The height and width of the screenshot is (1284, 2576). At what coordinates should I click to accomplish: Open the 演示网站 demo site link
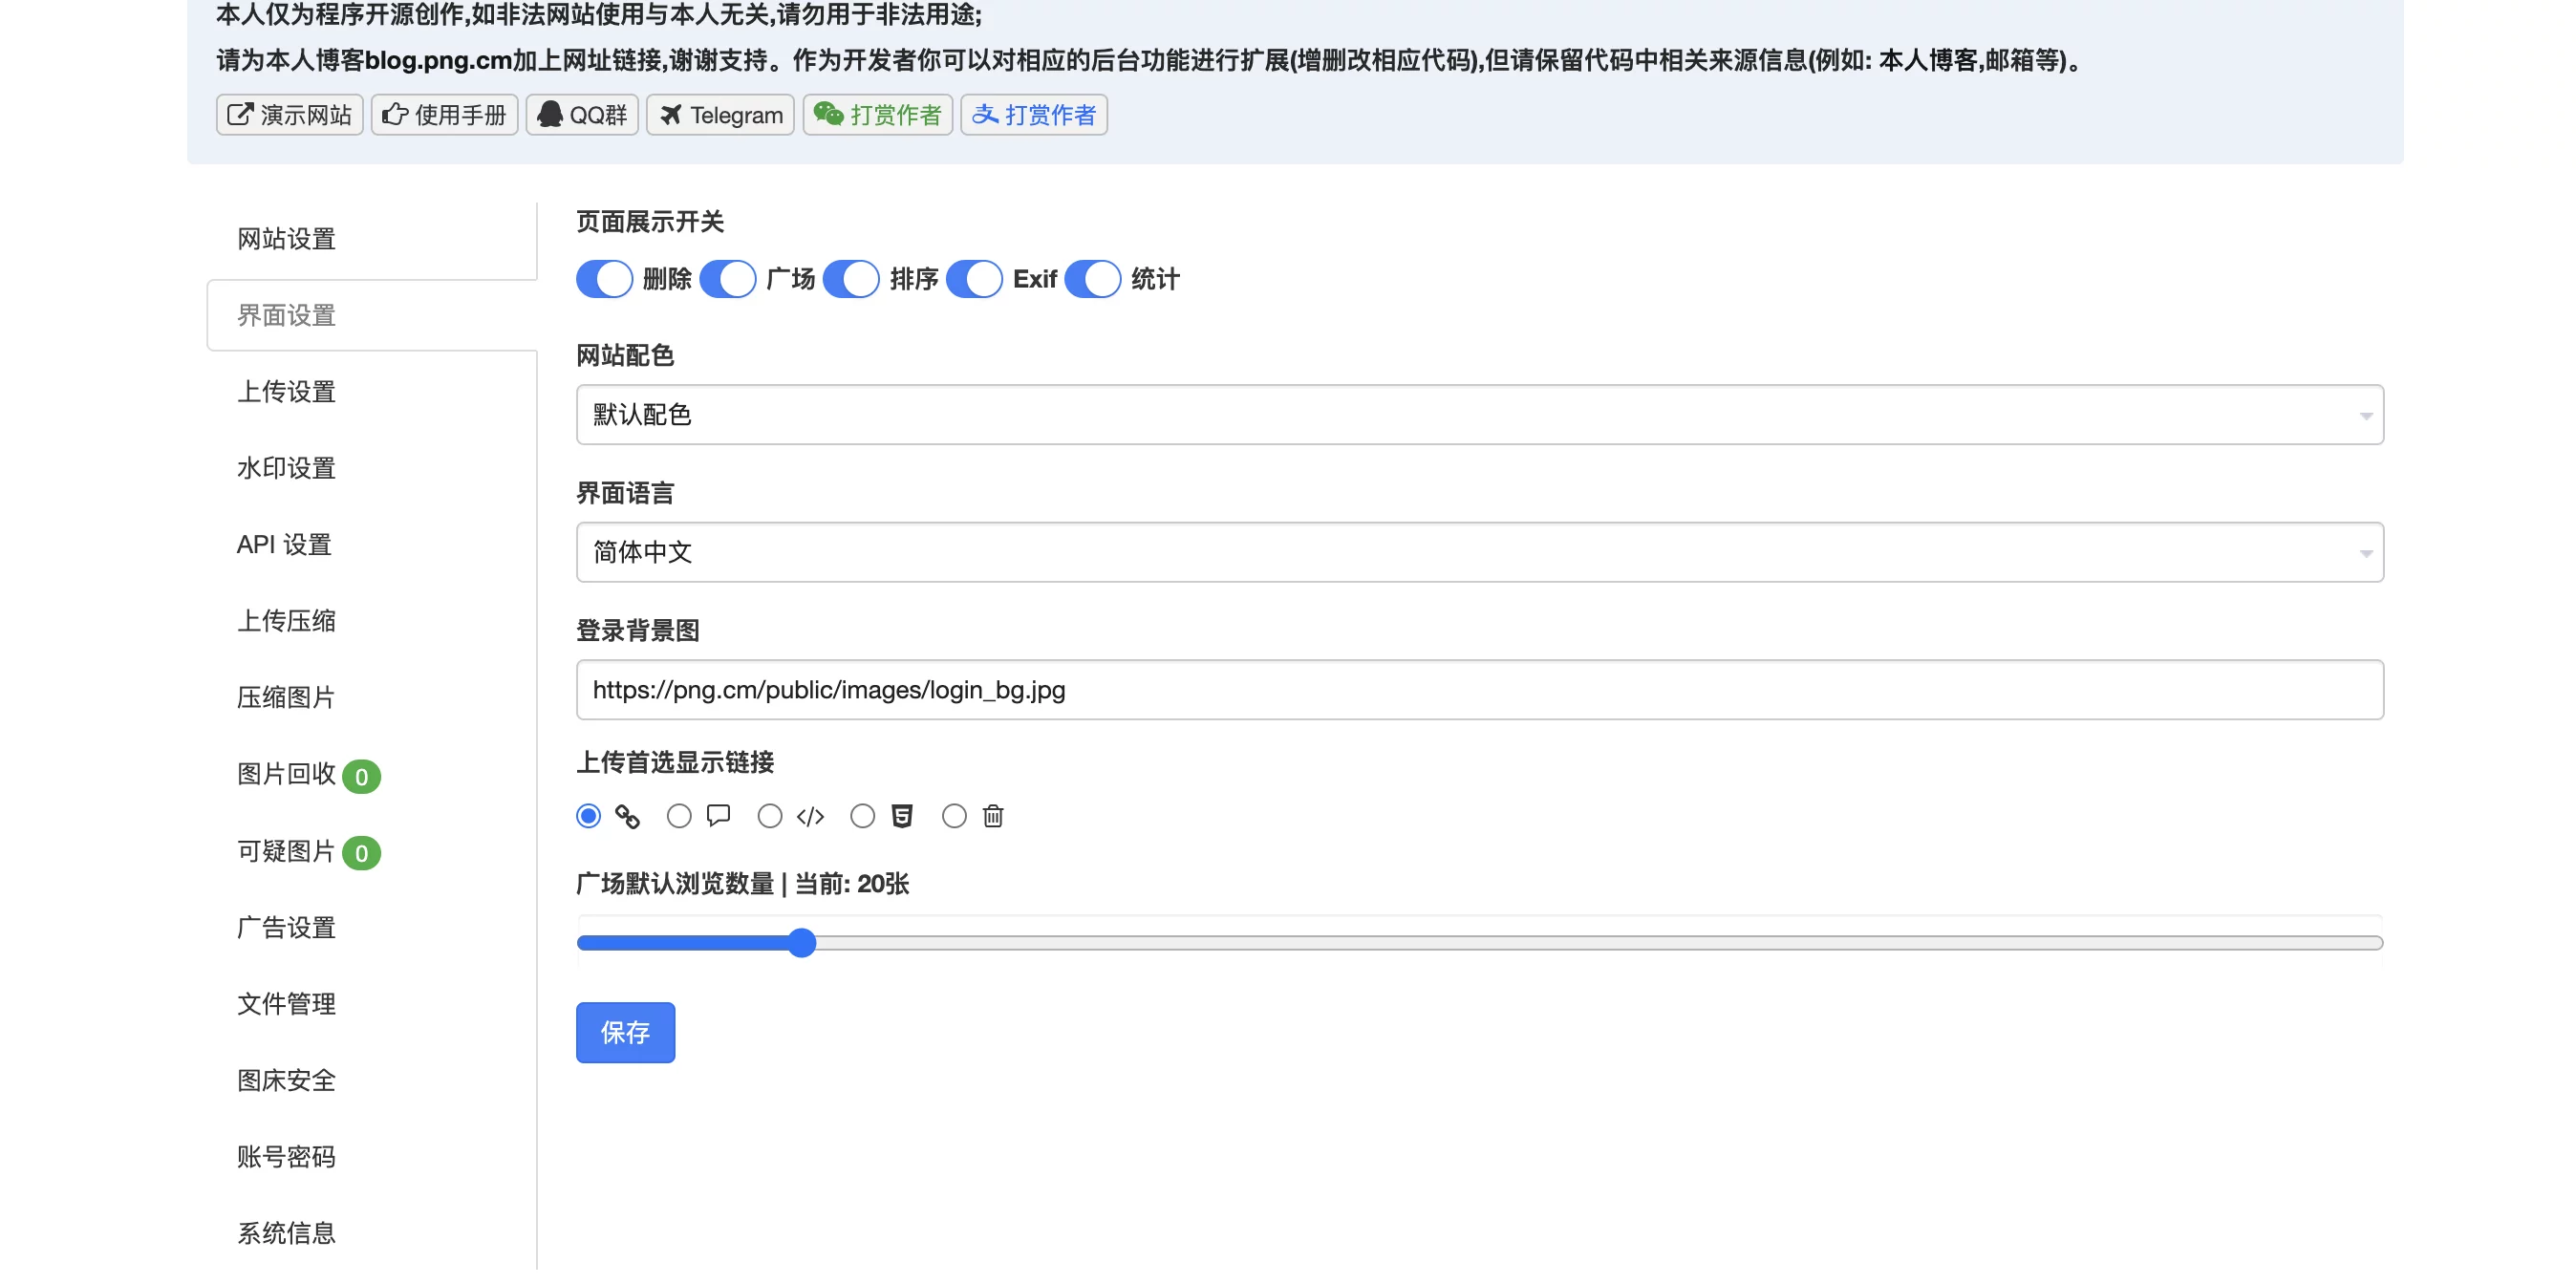(x=289, y=115)
